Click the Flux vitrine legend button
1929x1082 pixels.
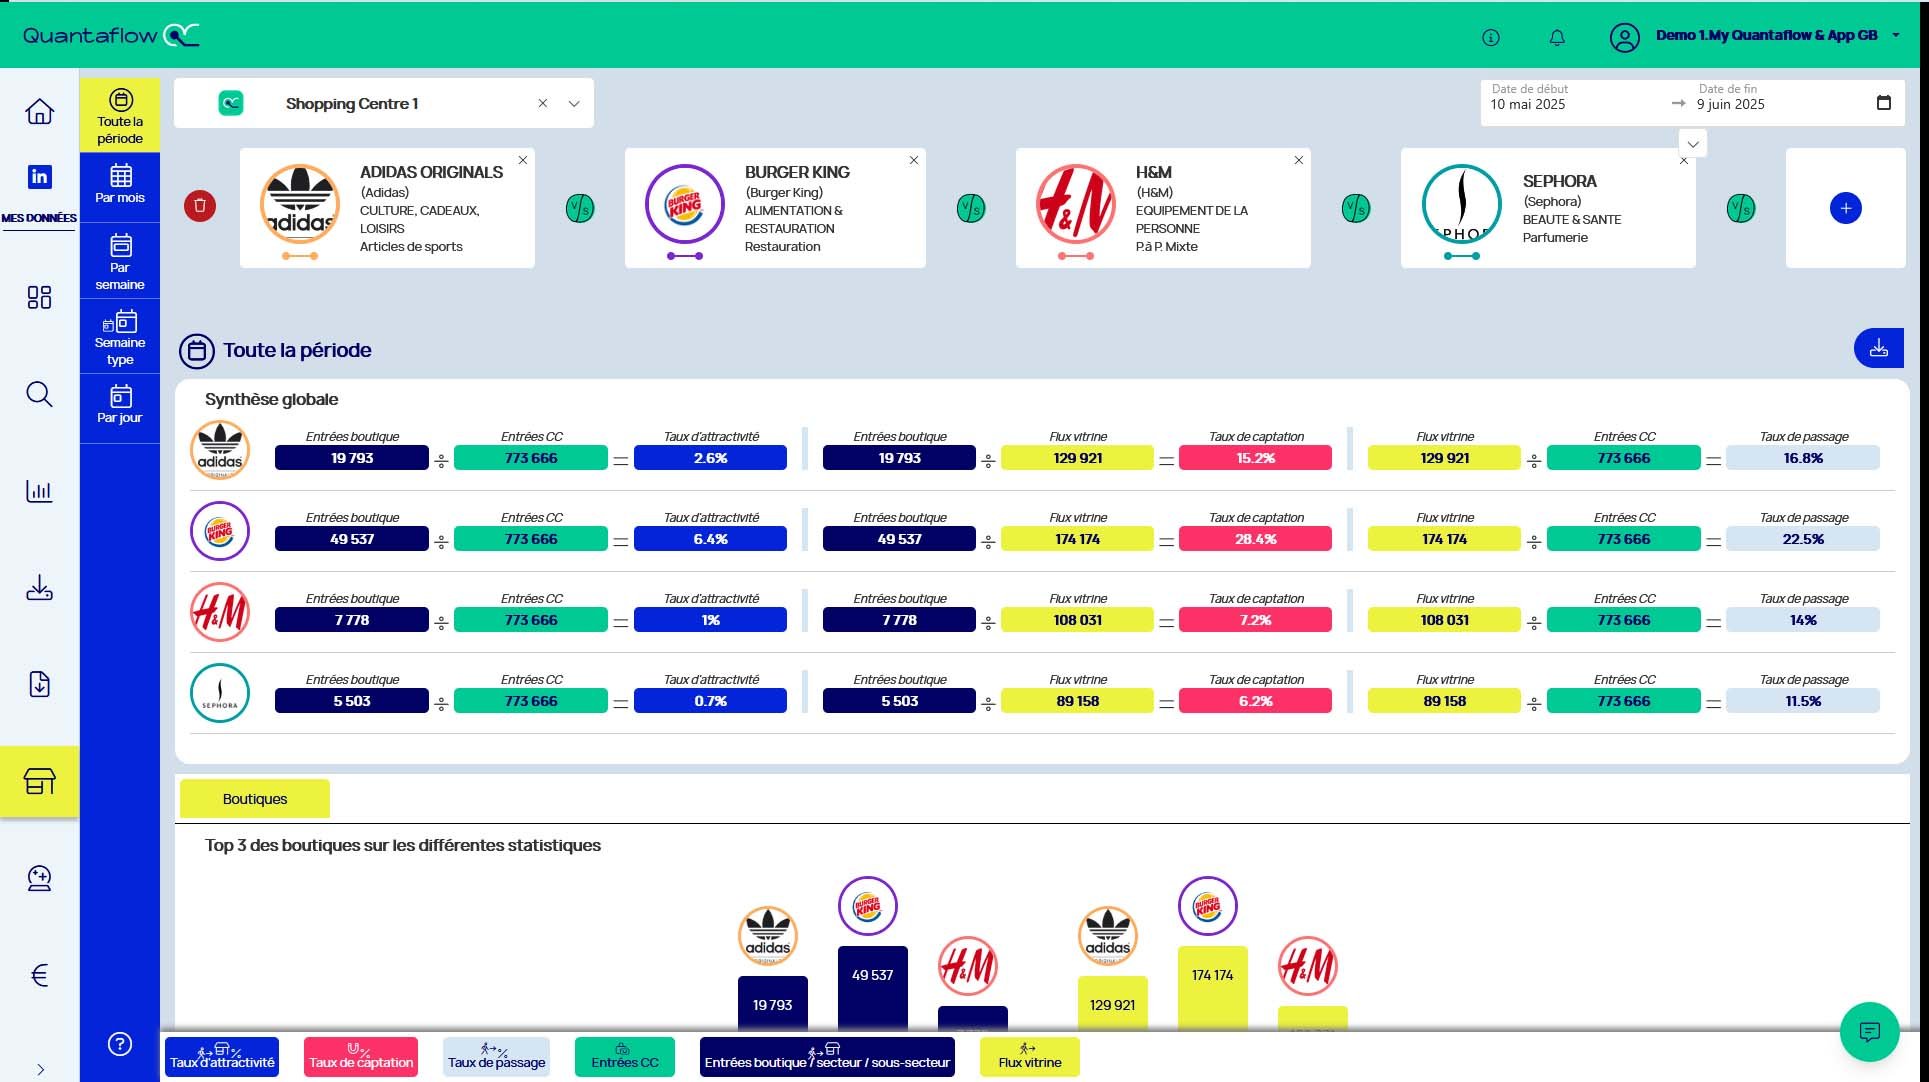(x=1030, y=1057)
